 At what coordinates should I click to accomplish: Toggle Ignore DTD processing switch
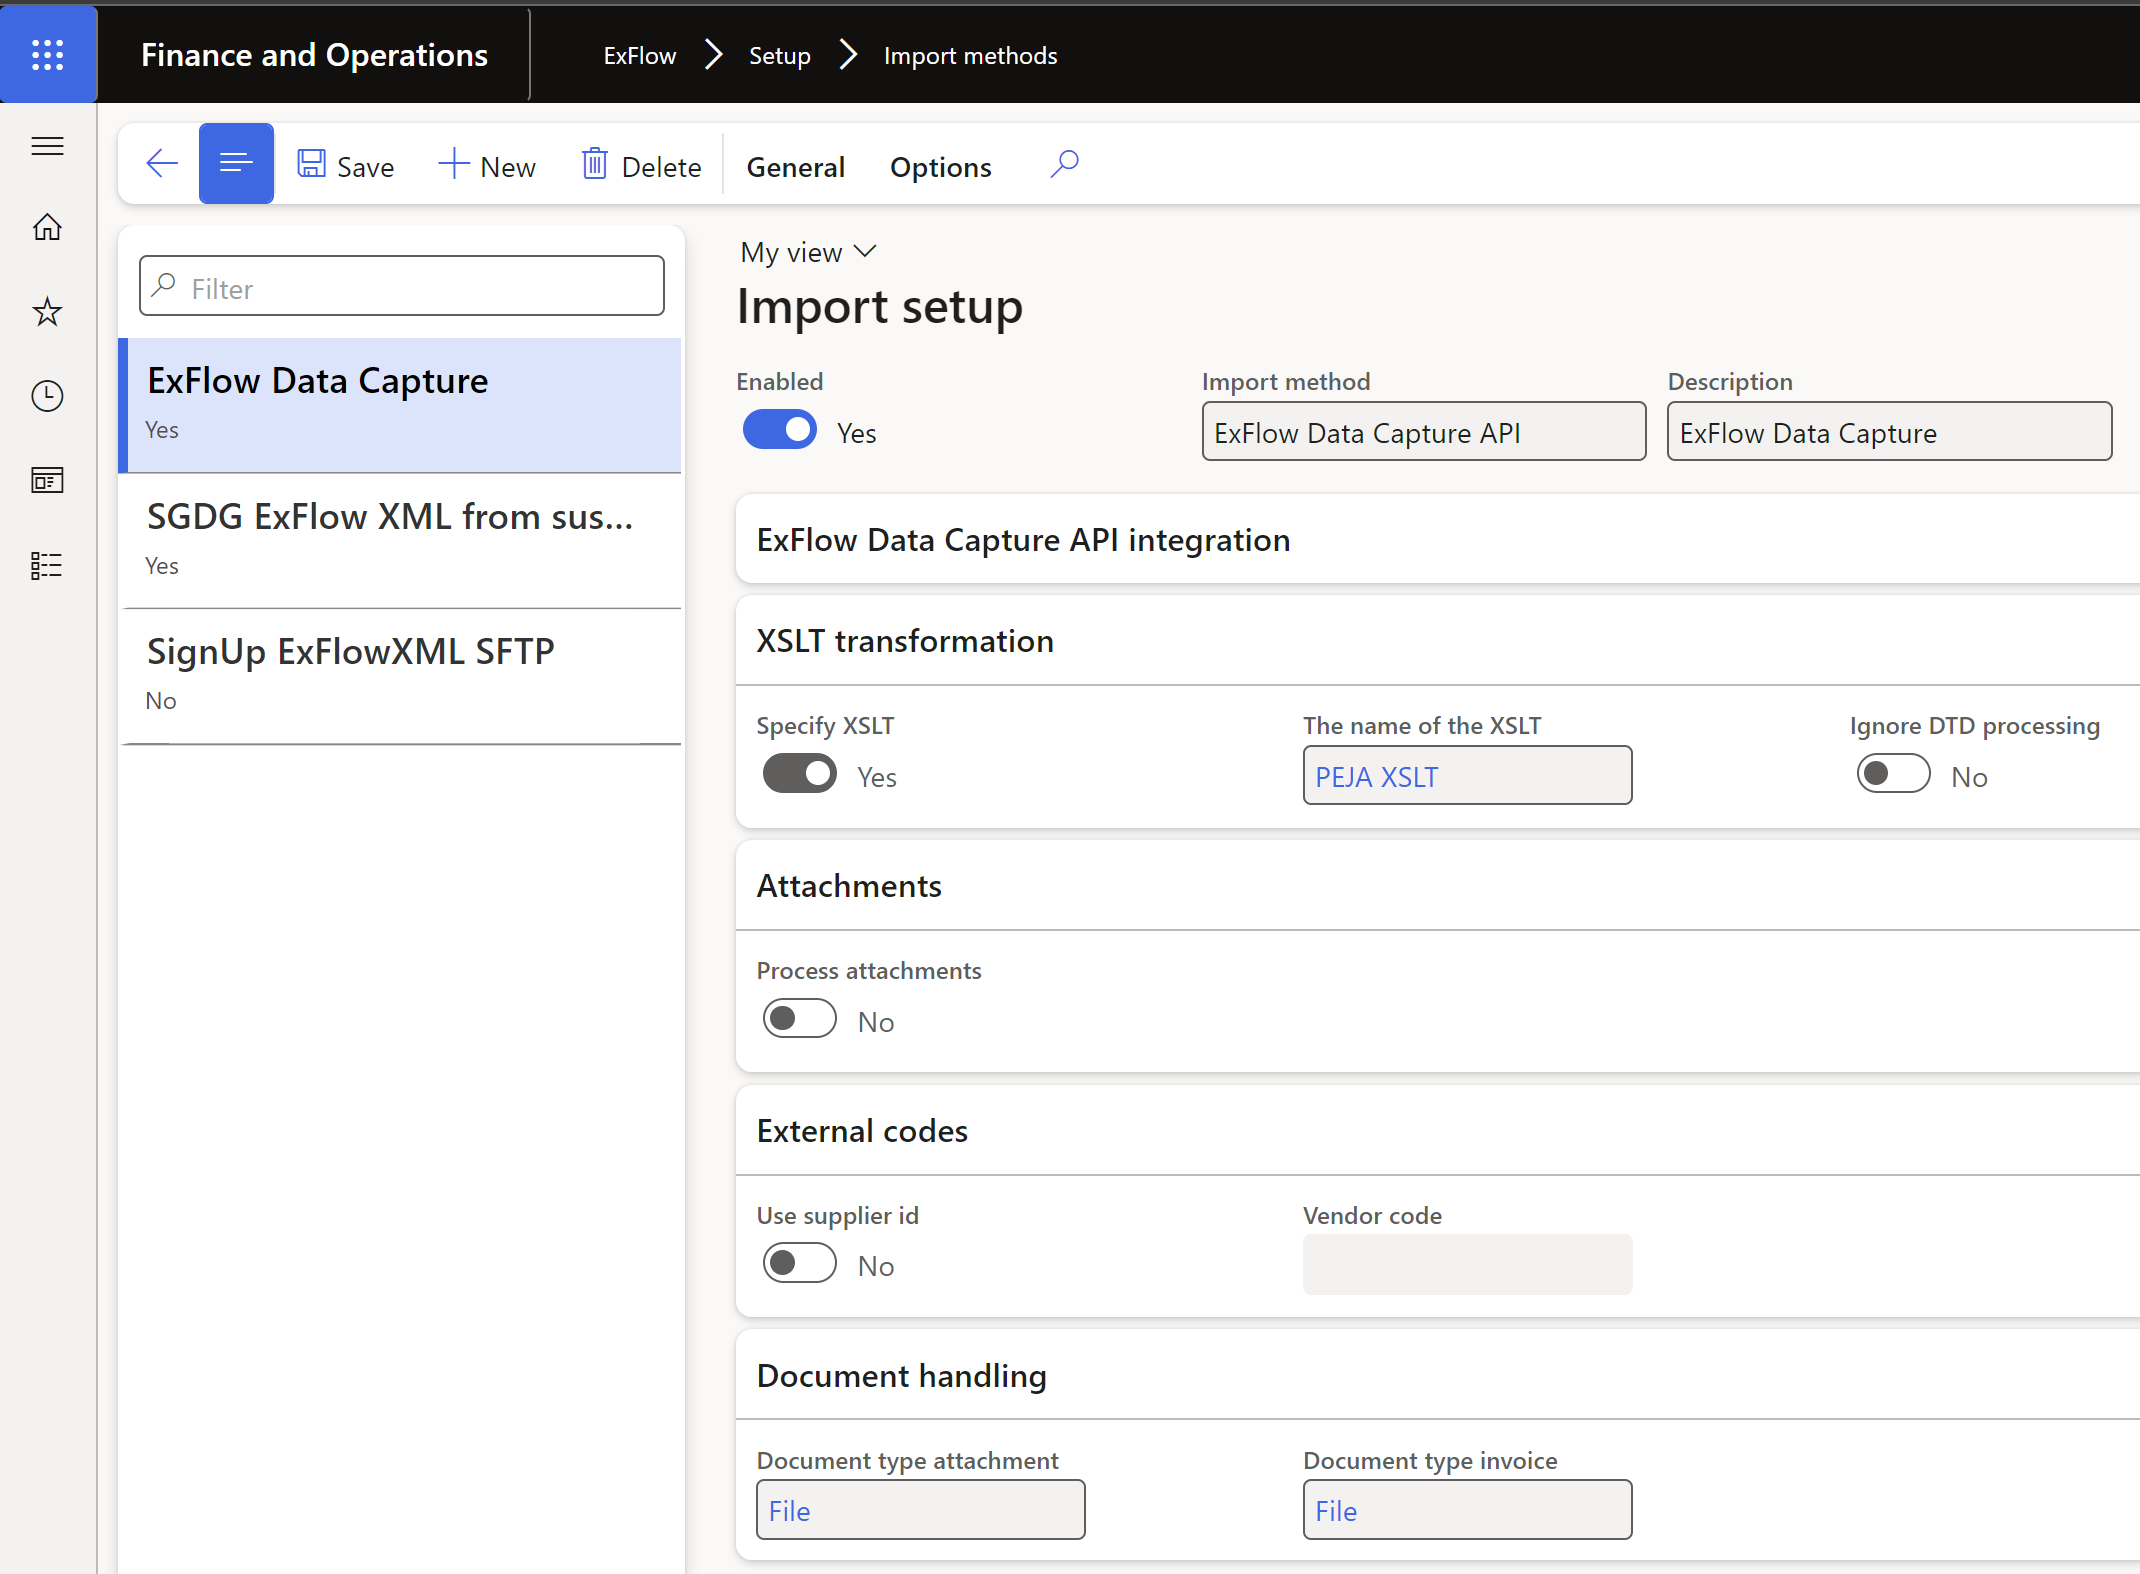pos(1893,774)
